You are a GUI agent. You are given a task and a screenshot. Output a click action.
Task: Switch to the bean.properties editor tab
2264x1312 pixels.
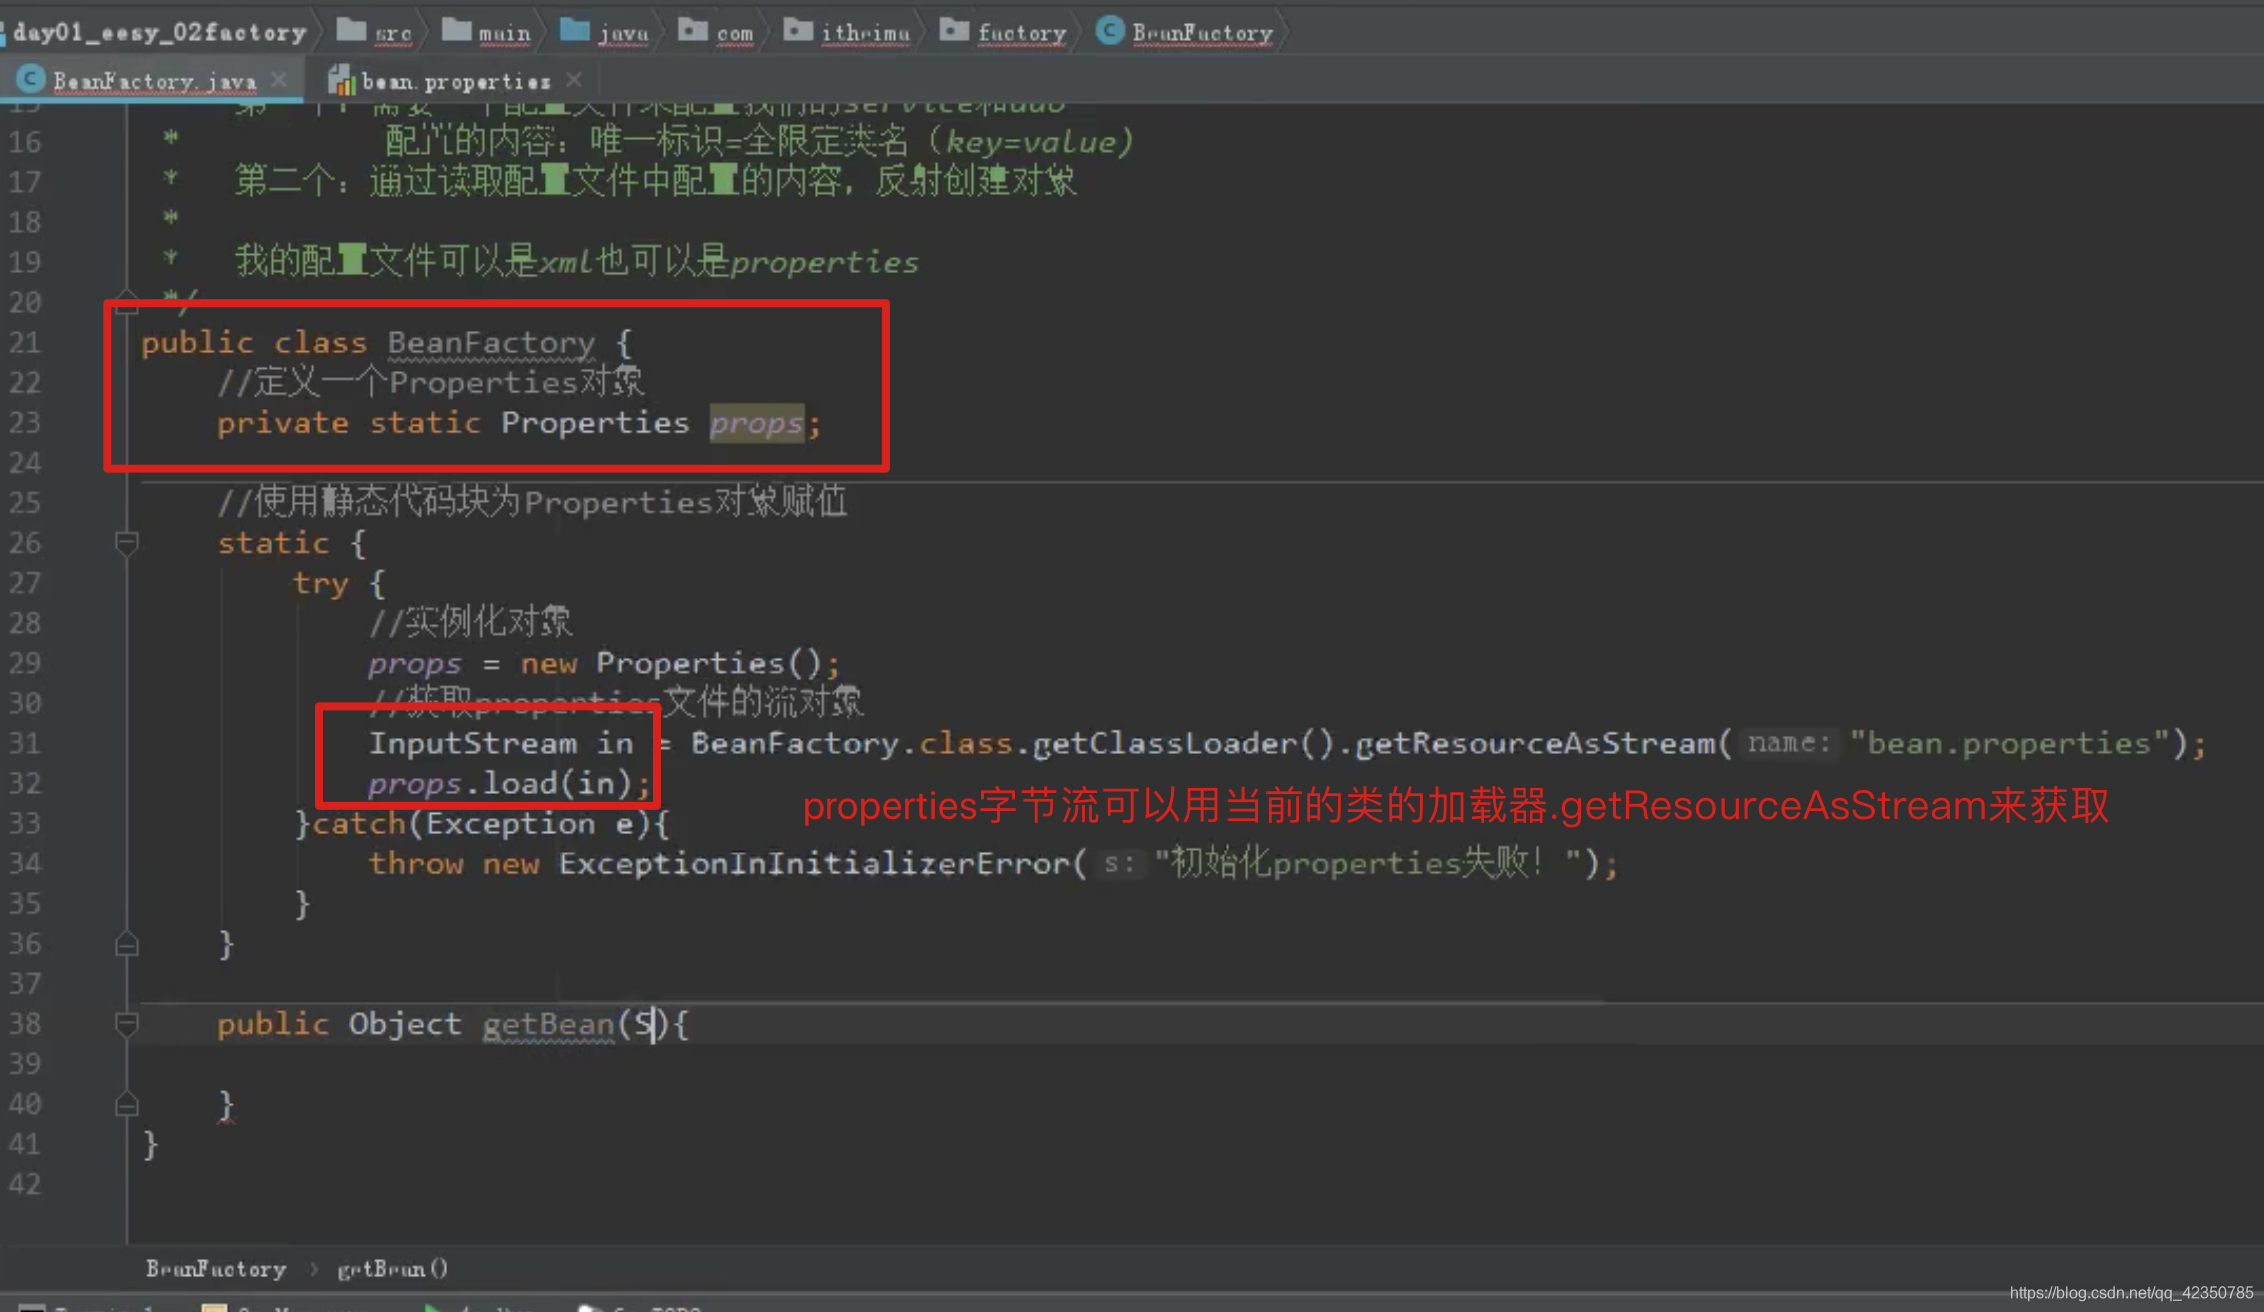coord(456,81)
